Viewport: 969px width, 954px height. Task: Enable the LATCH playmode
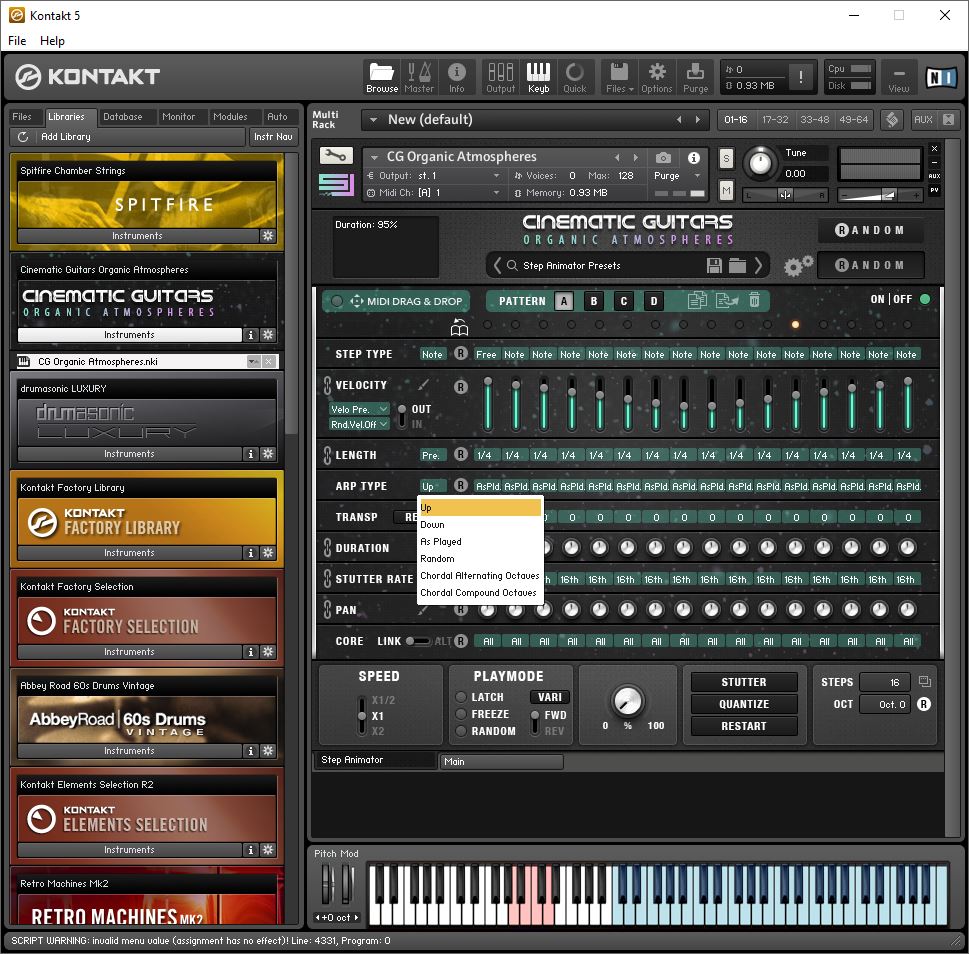[461, 697]
